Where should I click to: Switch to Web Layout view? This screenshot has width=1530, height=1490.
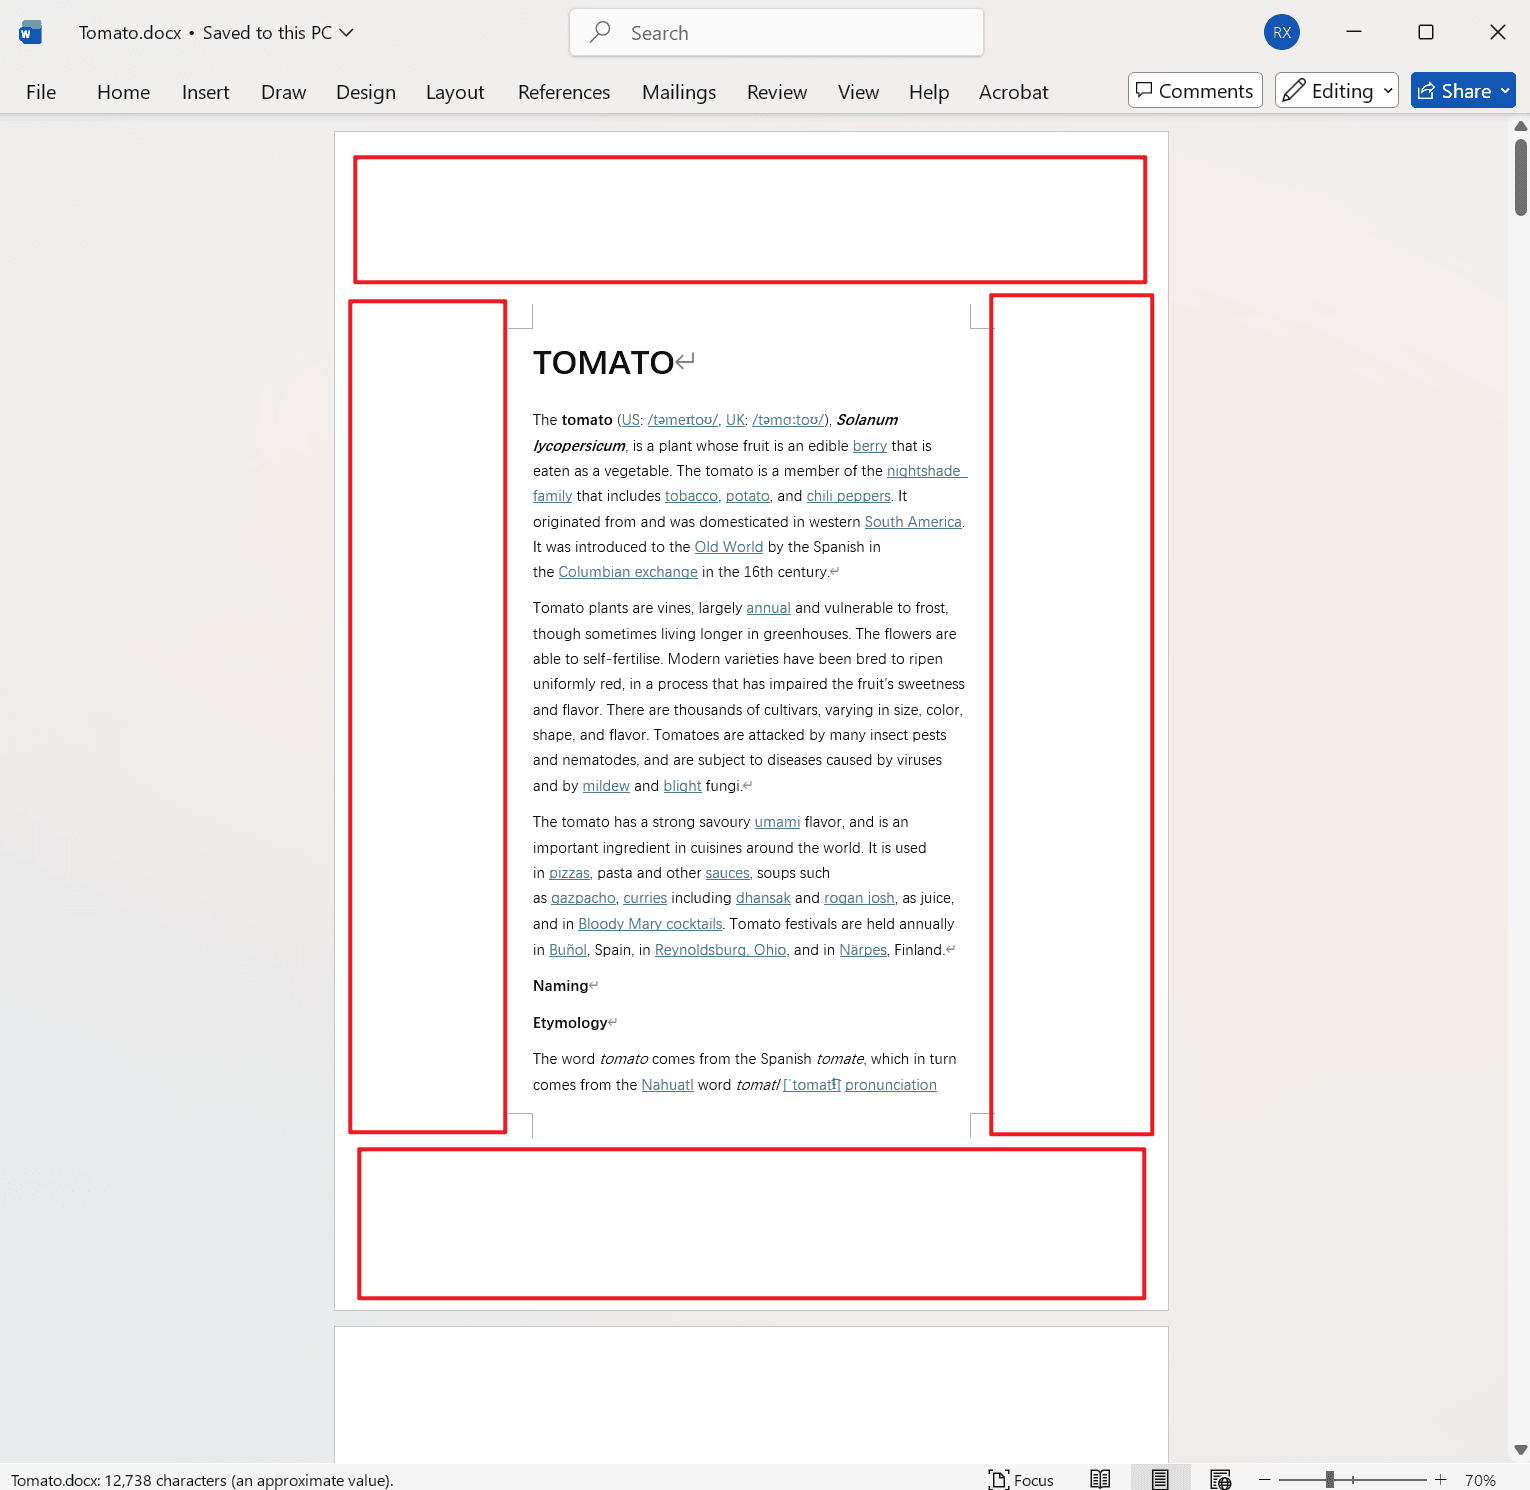[x=1220, y=1479]
